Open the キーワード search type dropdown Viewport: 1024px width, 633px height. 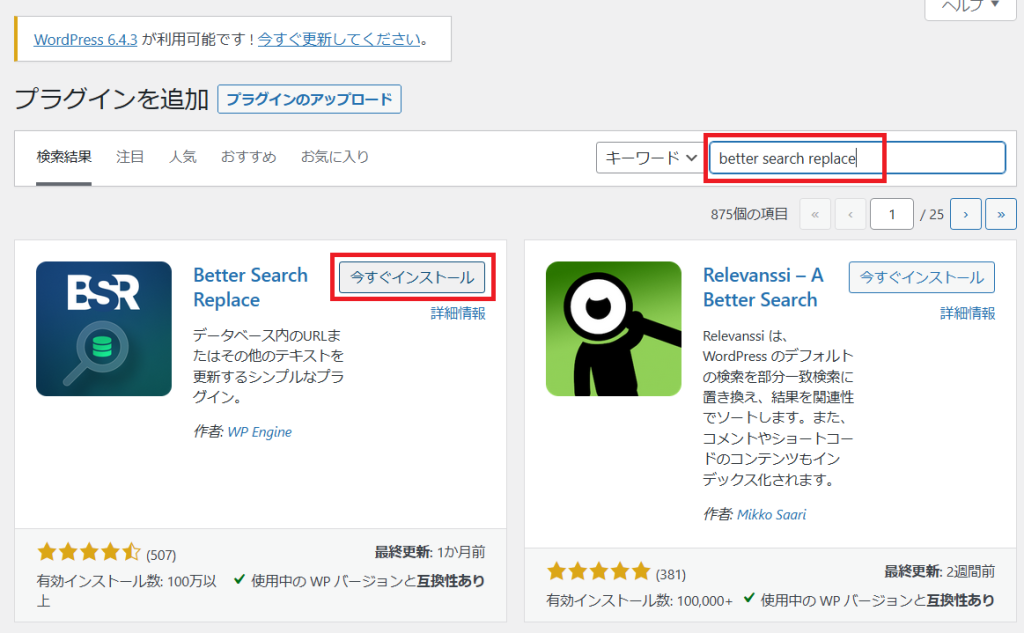651,158
